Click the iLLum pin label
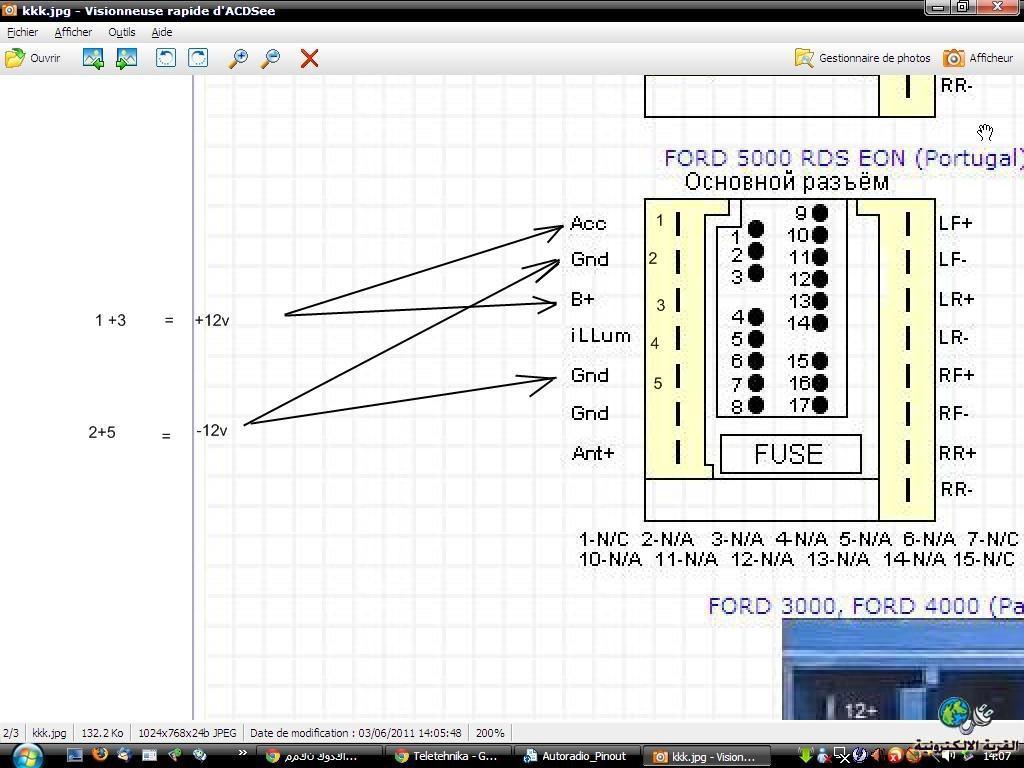The image size is (1024, 768). pos(601,336)
